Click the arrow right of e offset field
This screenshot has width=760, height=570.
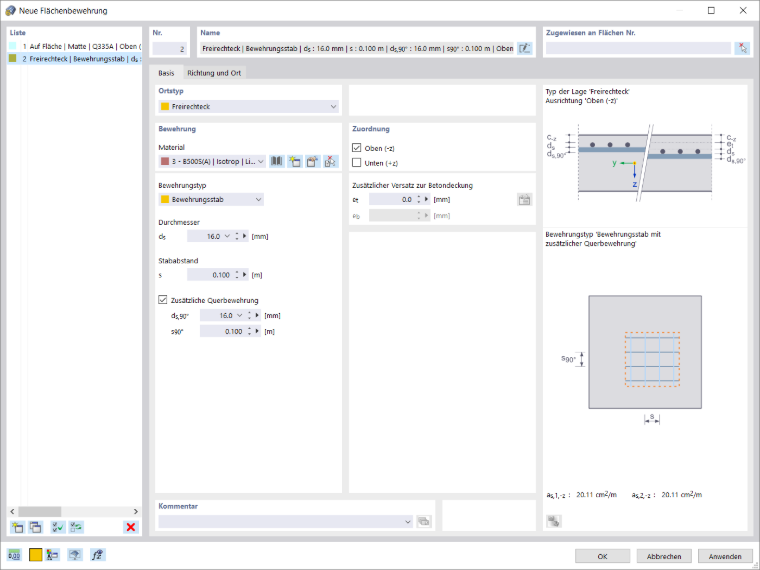coord(427,199)
